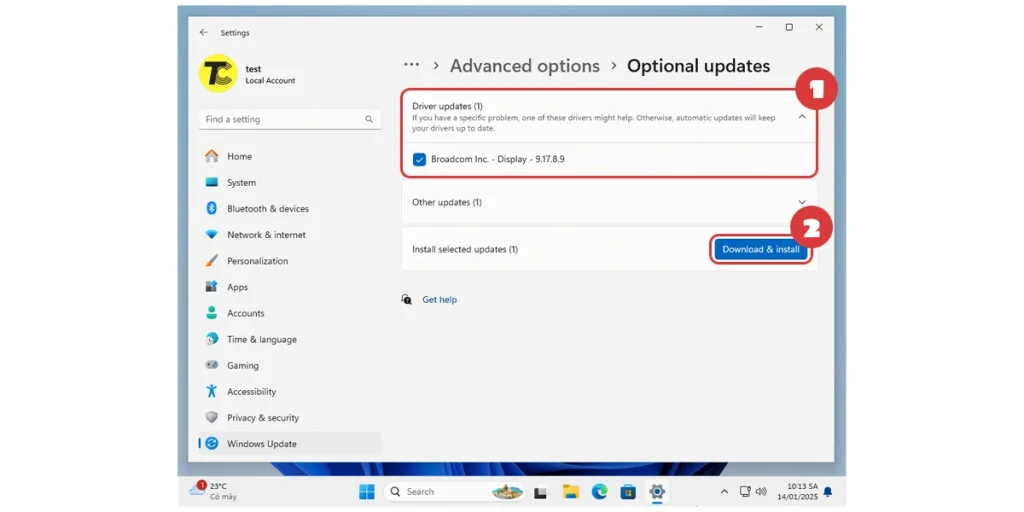Click the Time & language globe icon
Viewport: 1024px width, 512px height.
click(212, 340)
